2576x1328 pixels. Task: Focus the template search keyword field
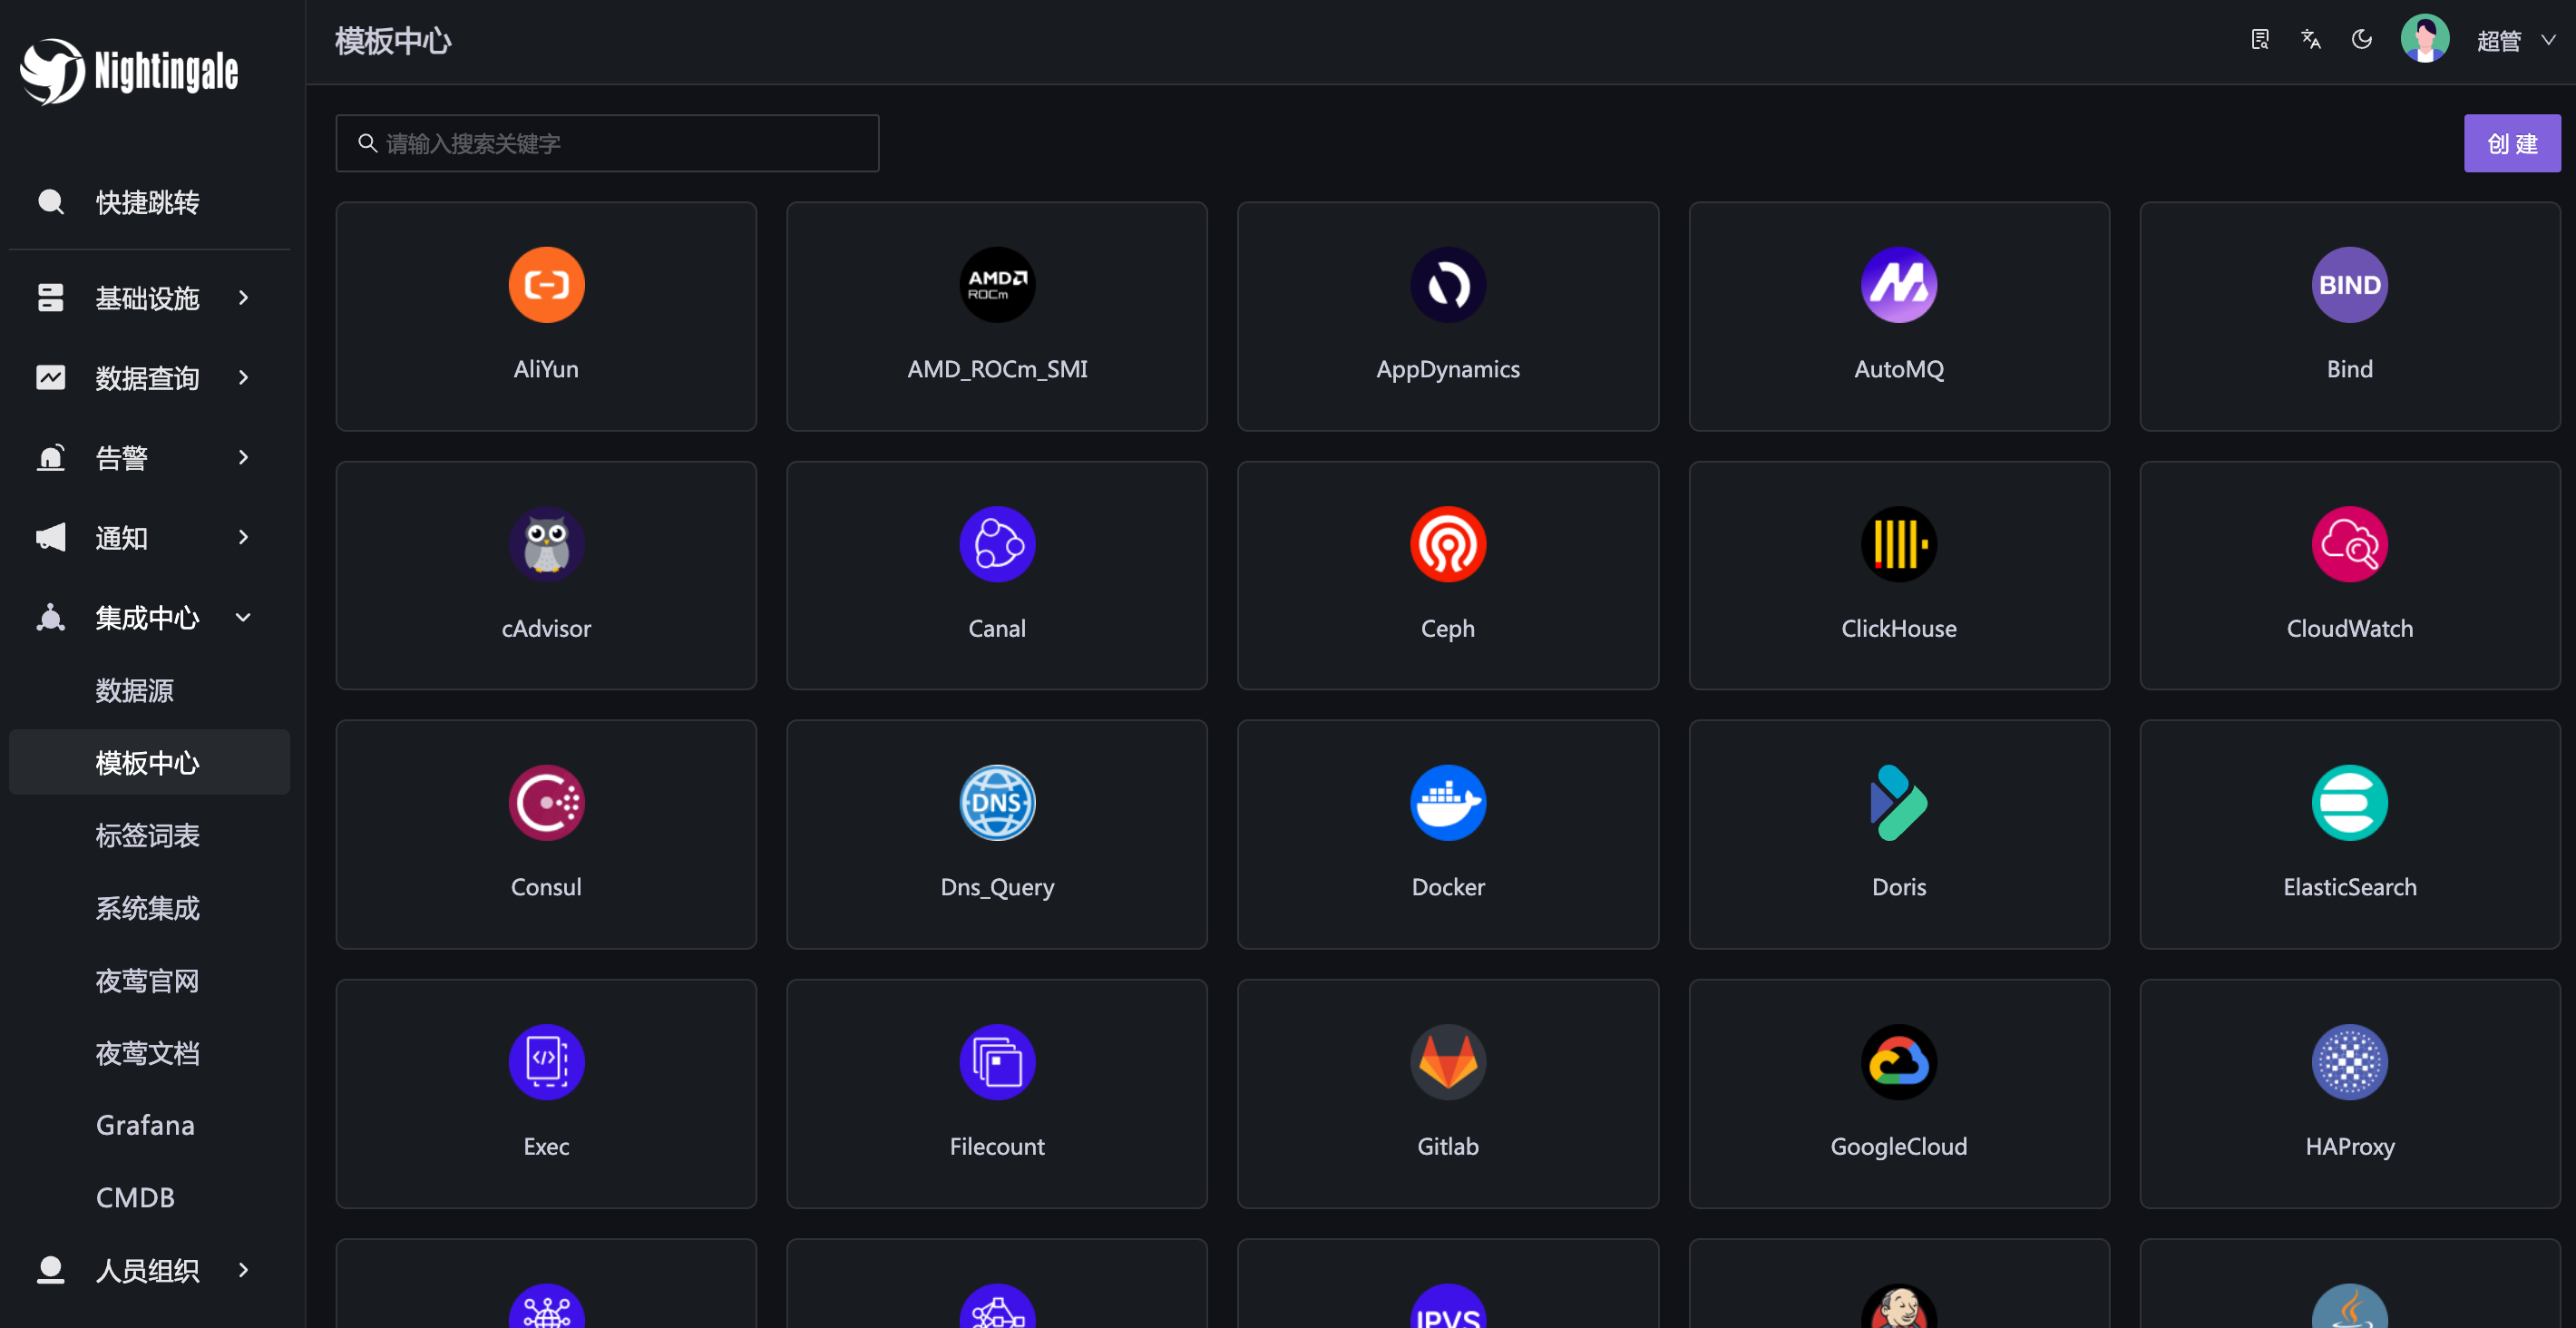coord(620,143)
